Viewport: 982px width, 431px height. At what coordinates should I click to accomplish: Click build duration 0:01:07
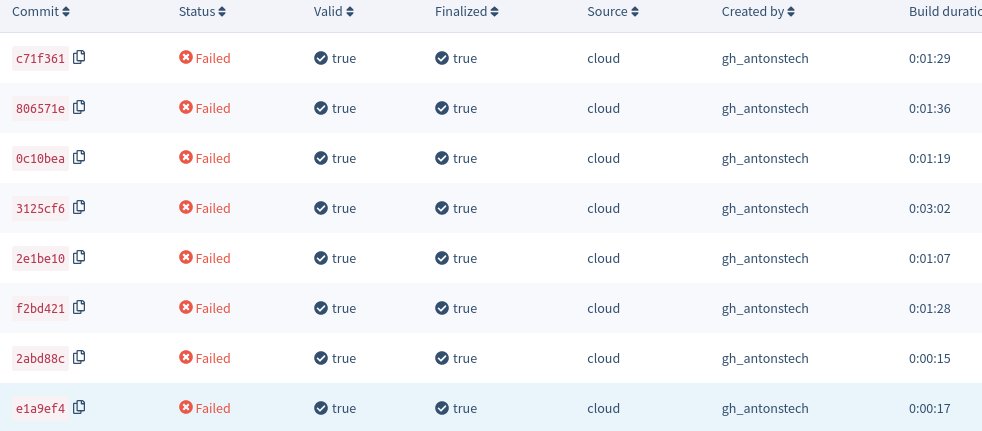point(929,258)
